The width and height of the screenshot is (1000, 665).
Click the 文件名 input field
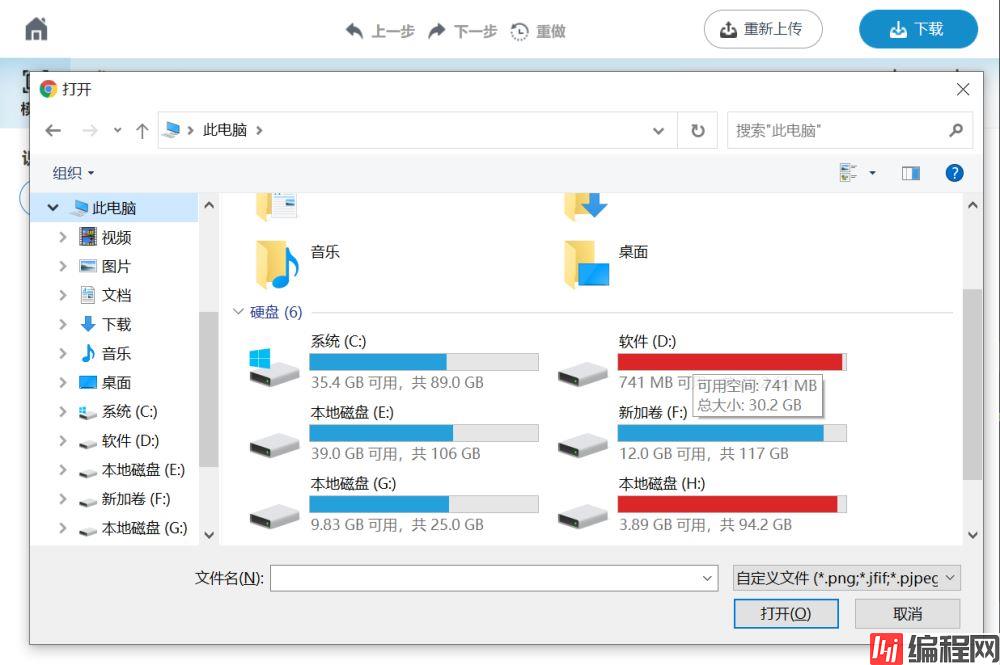click(485, 578)
